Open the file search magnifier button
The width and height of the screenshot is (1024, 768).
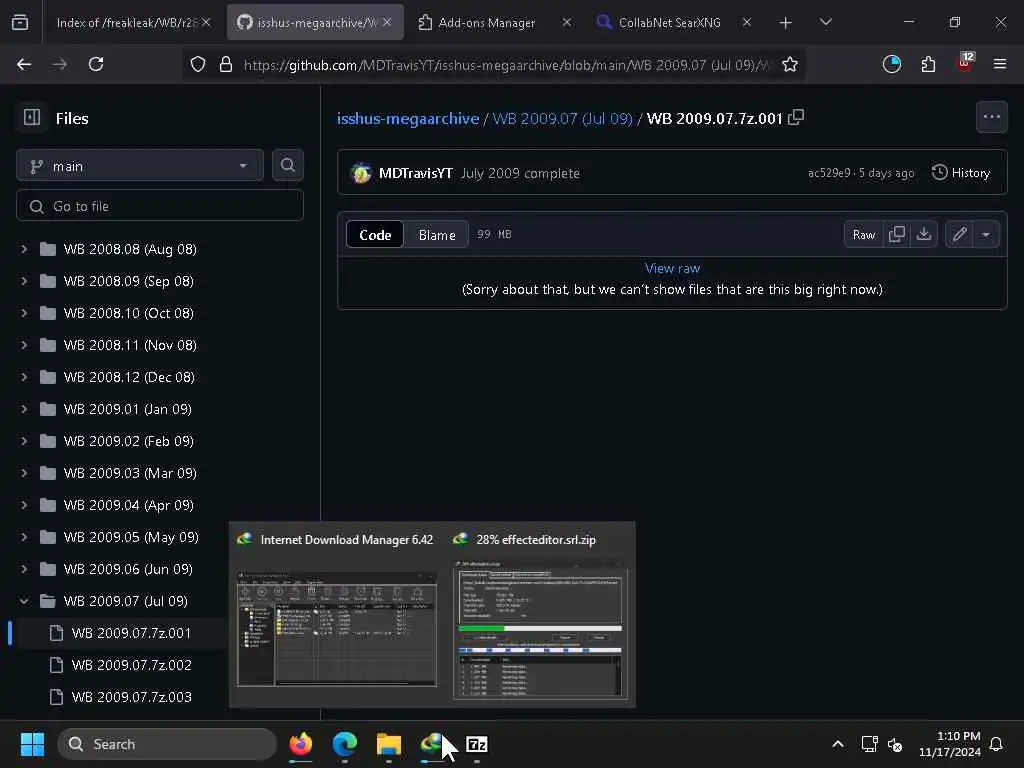[287, 166]
